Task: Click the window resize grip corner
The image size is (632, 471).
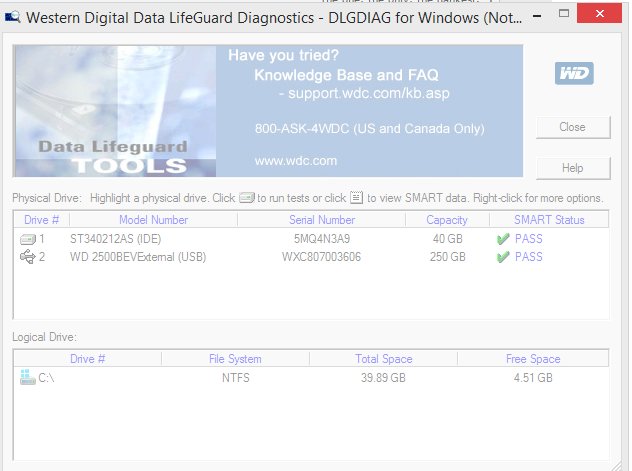Action: pos(617,466)
